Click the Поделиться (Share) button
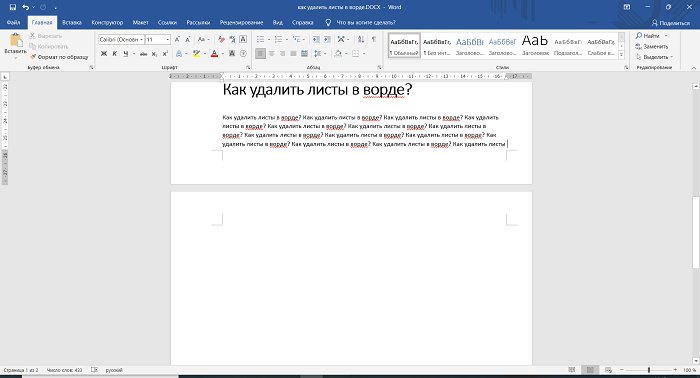700x378 pixels. tap(671, 23)
